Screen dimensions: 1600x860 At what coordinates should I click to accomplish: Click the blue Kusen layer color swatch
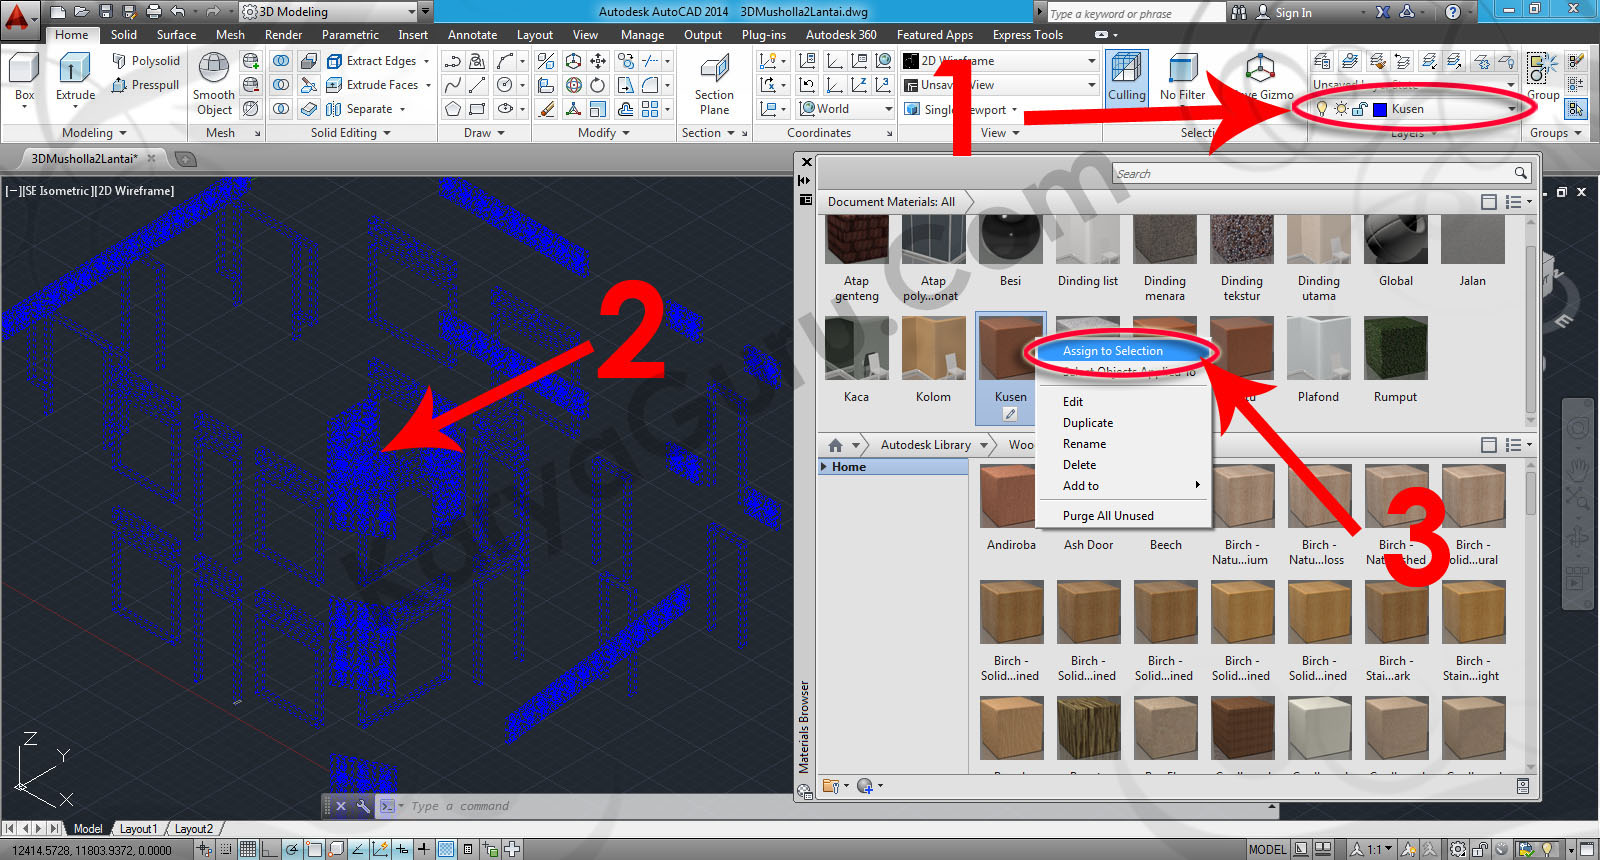[x=1380, y=109]
